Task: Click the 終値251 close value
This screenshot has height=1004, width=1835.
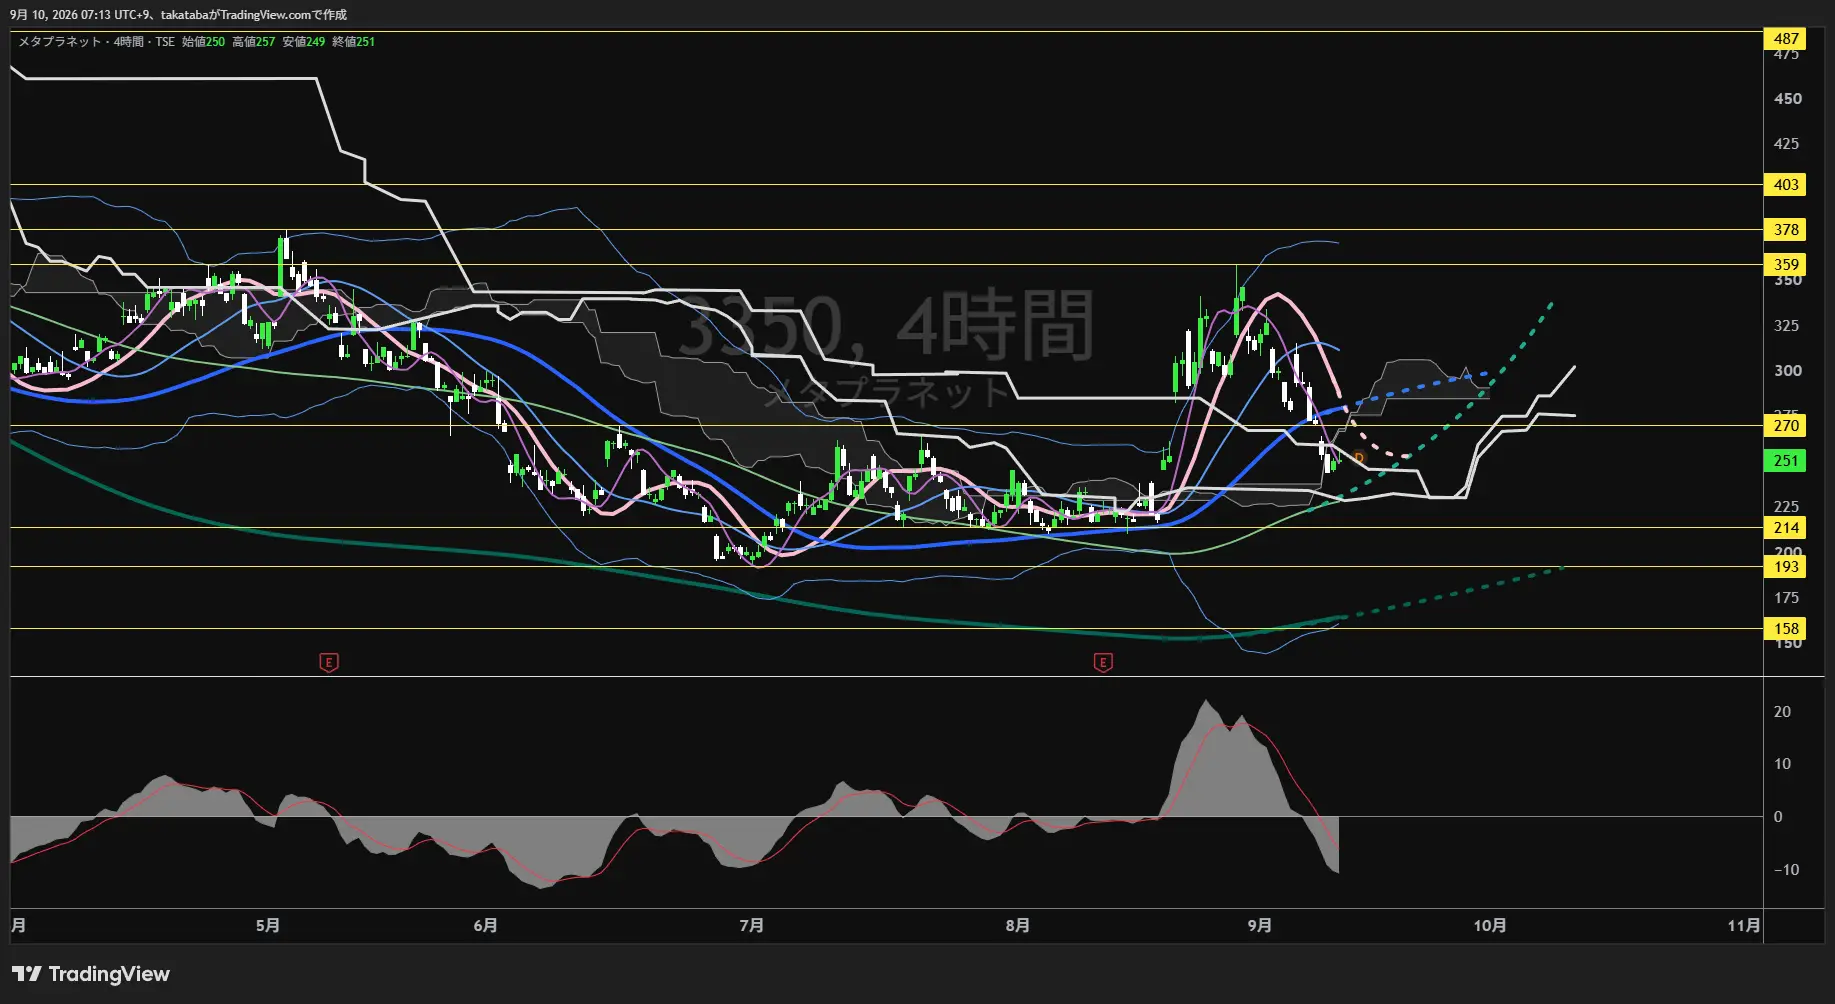Action: coord(354,42)
